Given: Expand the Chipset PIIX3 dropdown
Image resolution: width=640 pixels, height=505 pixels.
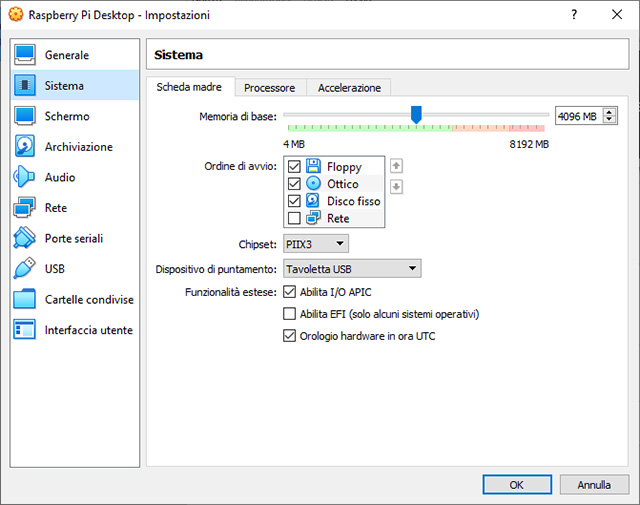Looking at the screenshot, I should pos(314,243).
